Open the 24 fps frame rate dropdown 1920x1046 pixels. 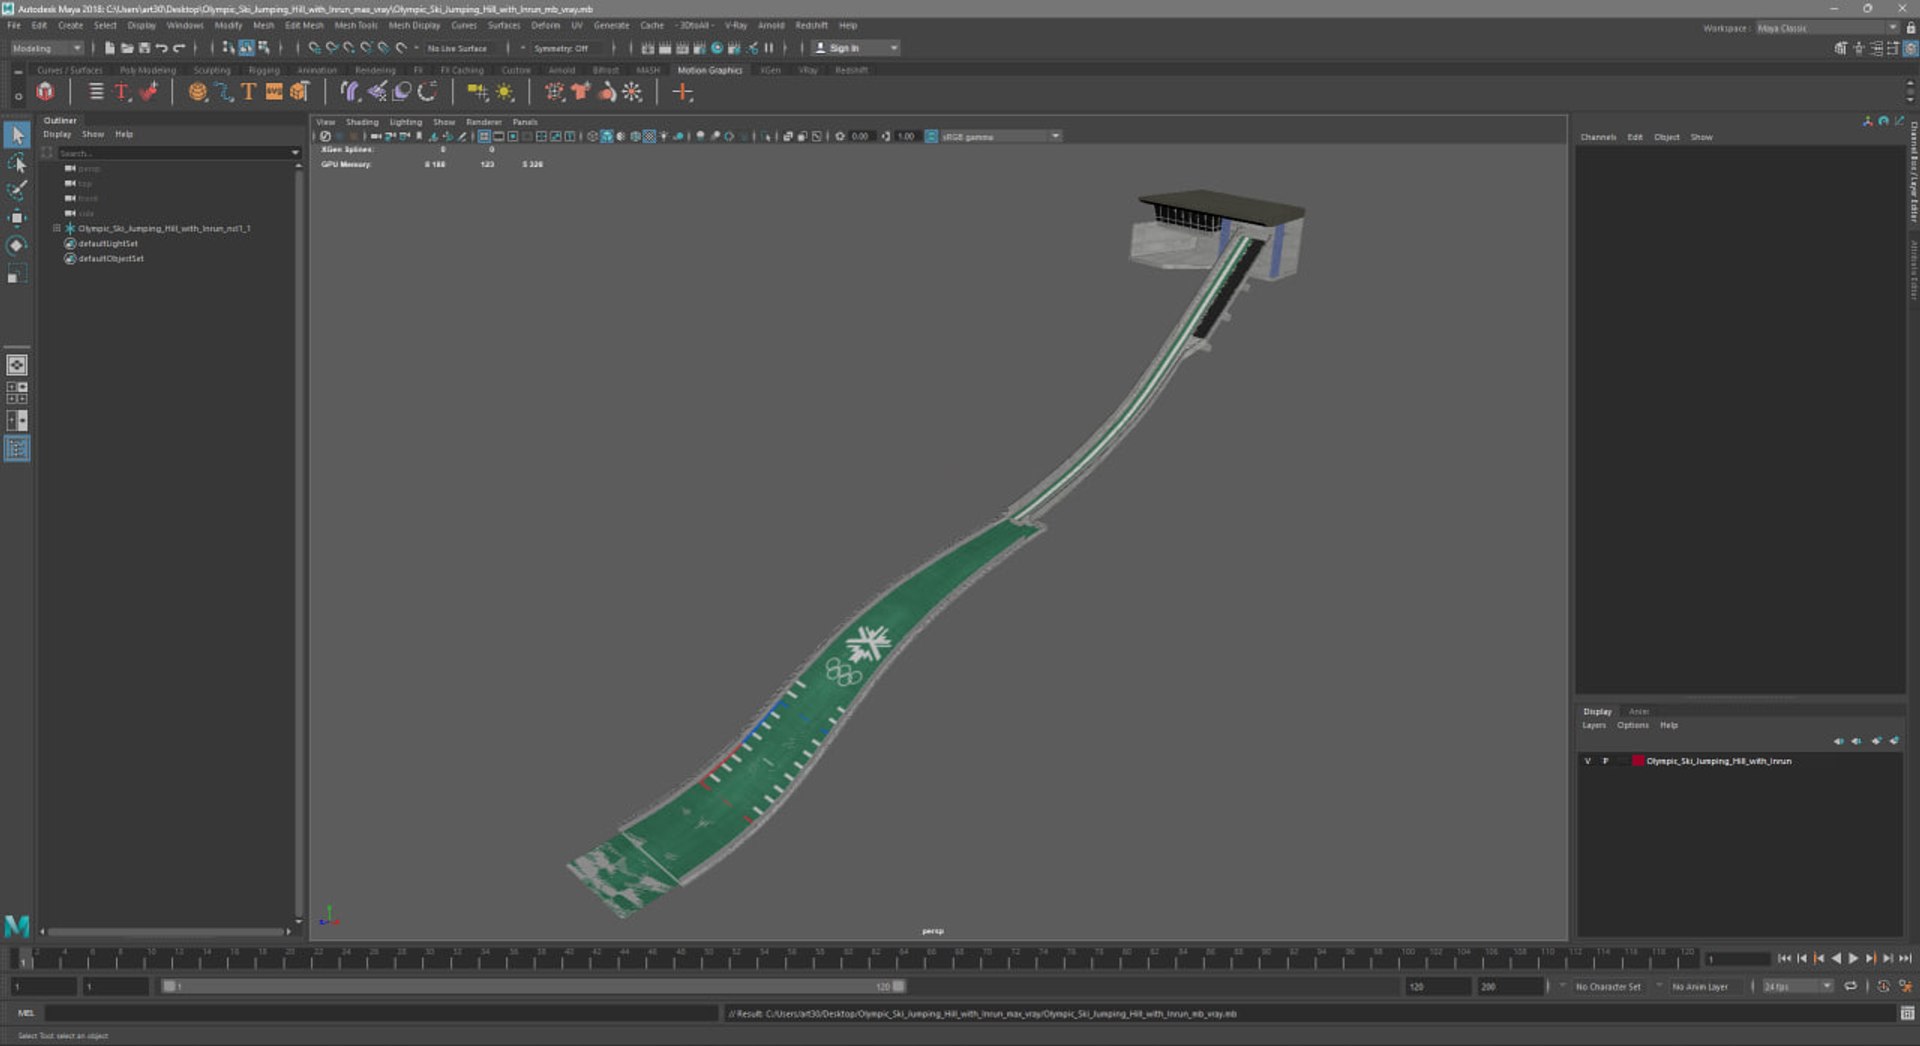click(x=1797, y=986)
